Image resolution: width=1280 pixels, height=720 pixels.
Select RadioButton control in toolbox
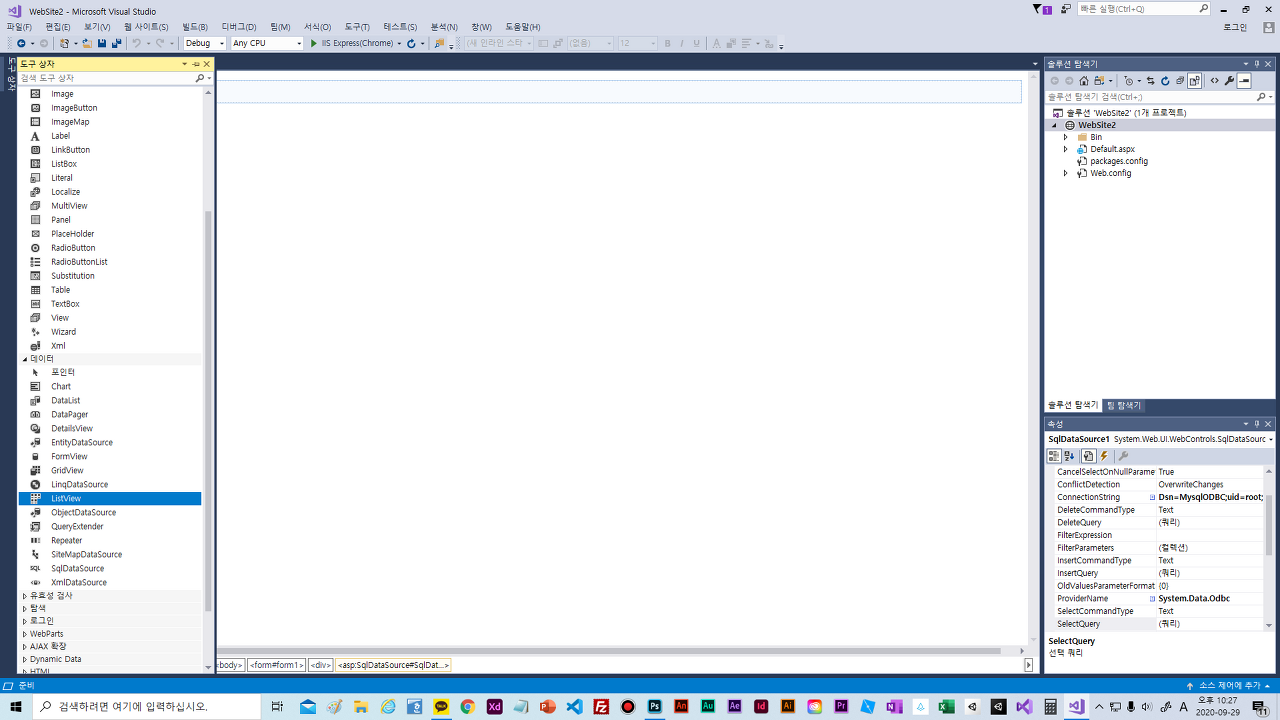(x=110, y=247)
